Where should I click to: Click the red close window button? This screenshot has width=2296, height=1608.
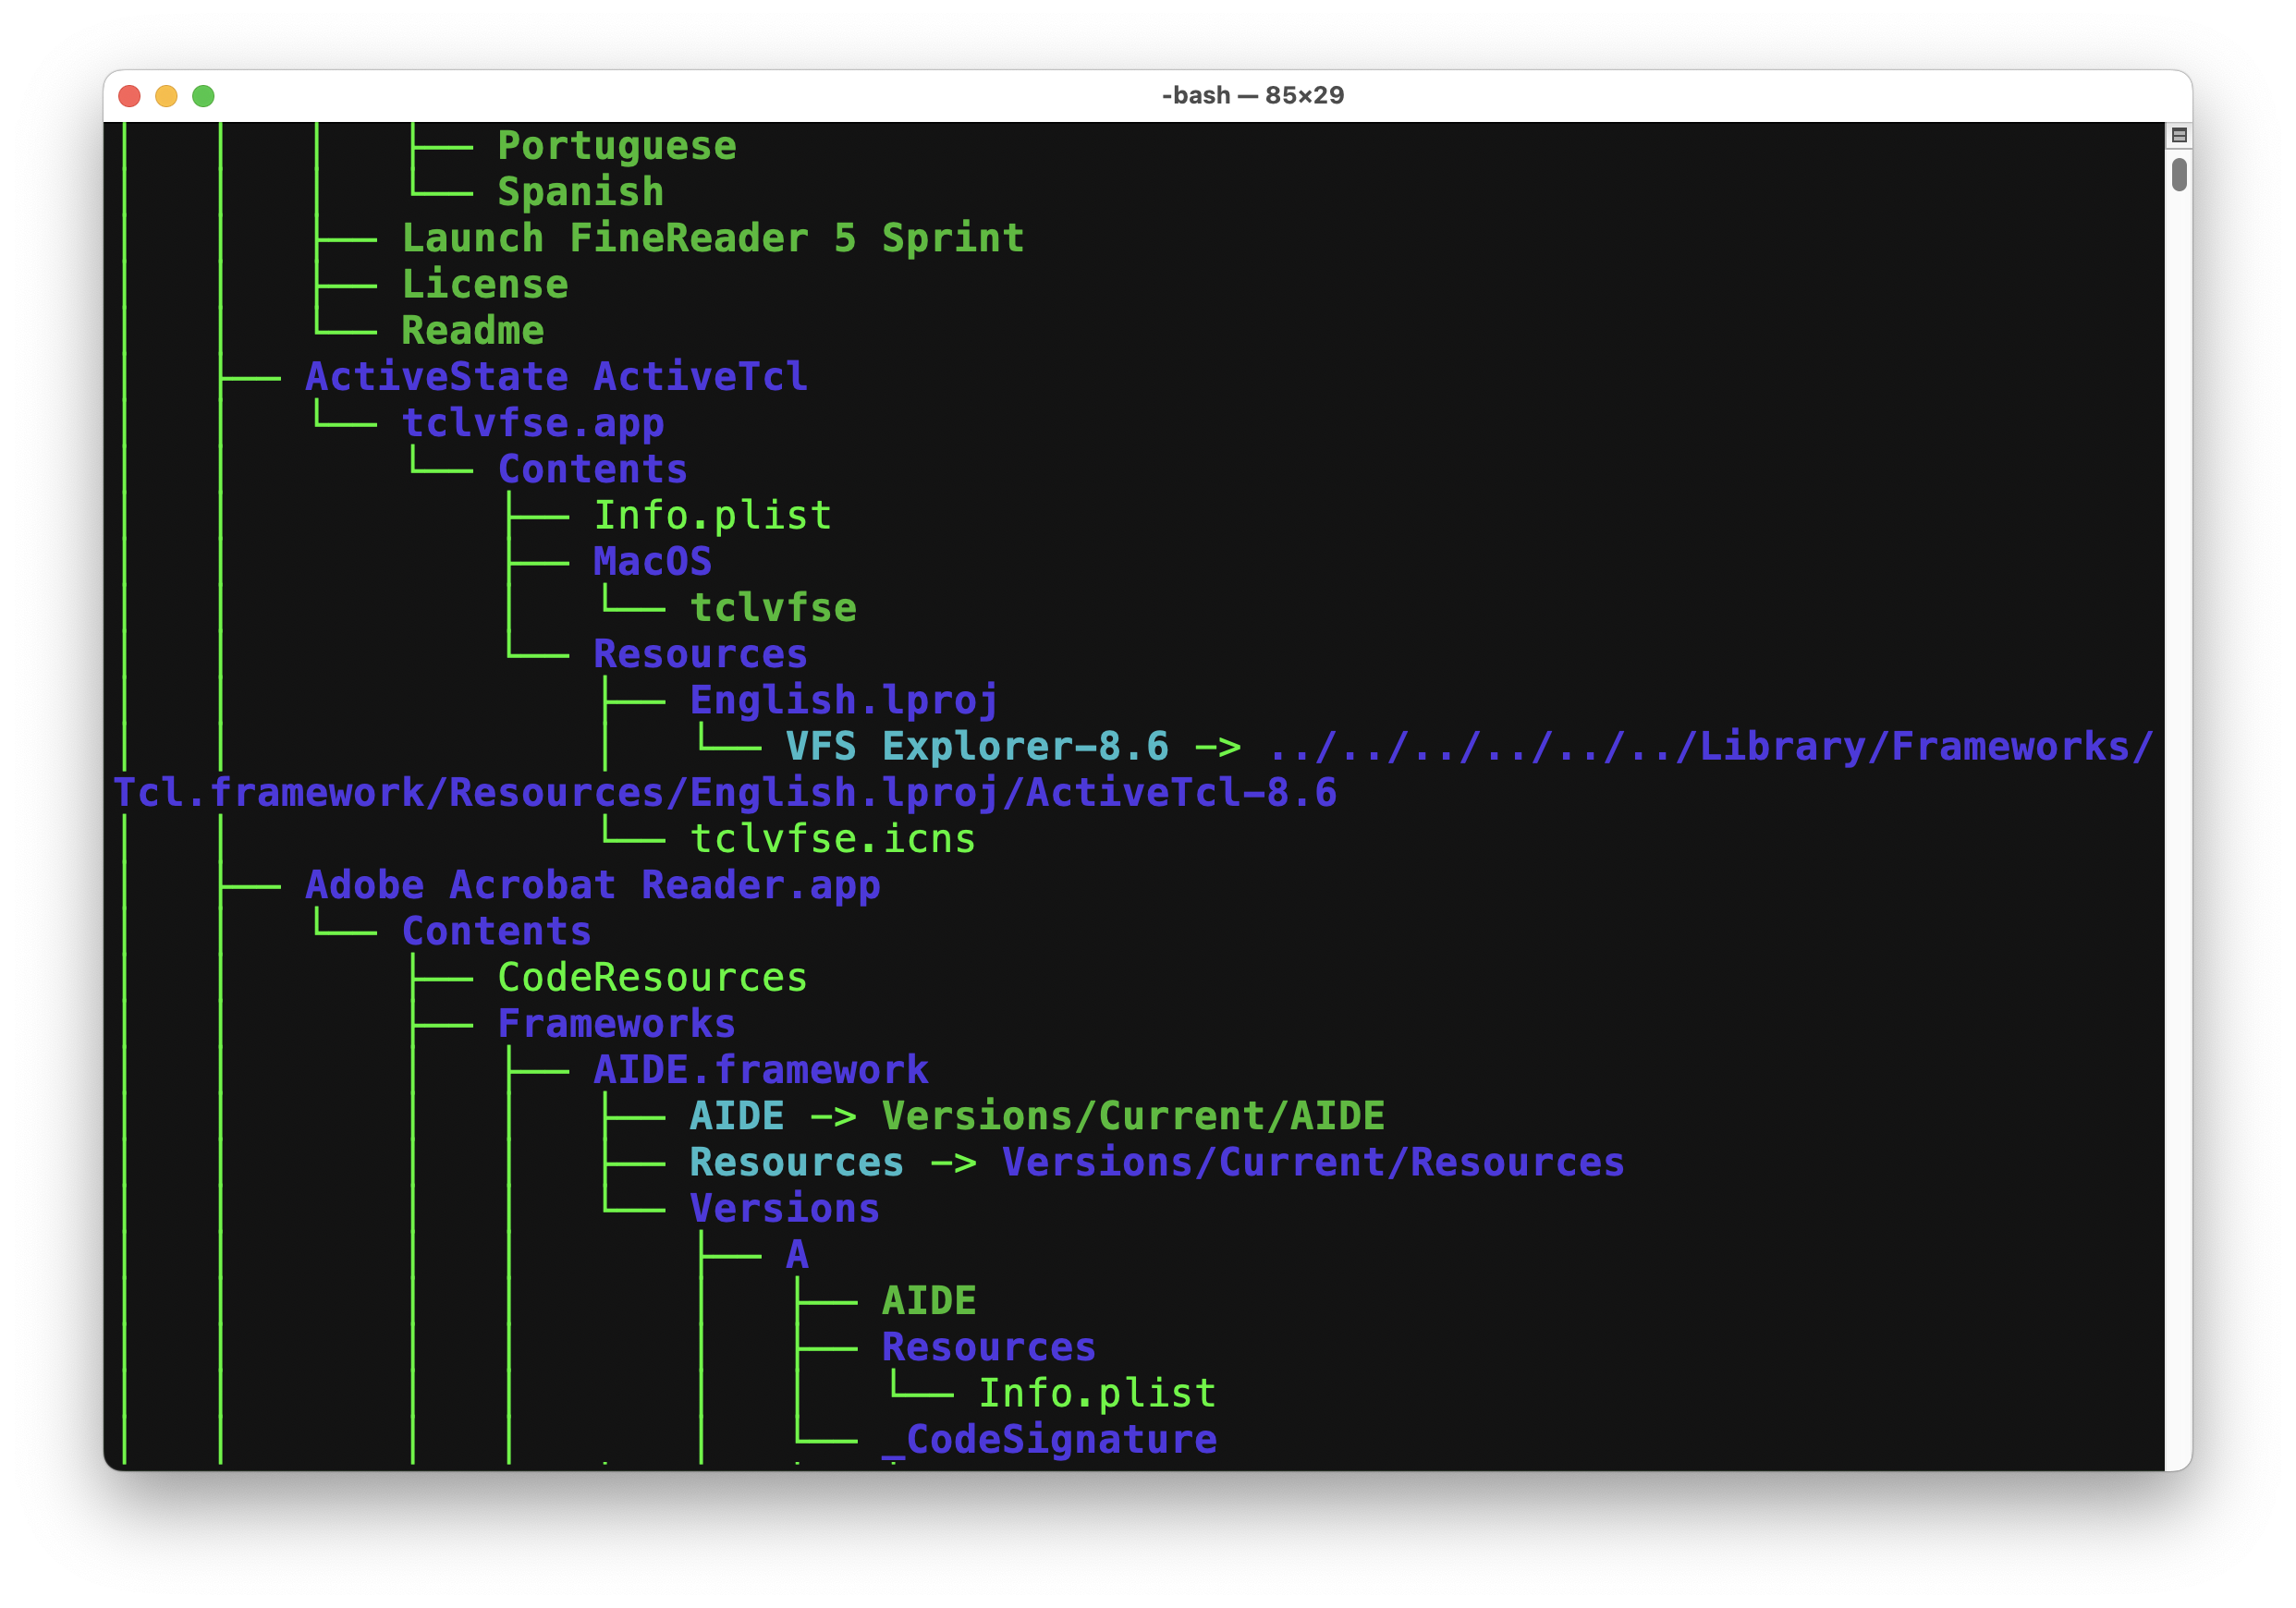pos(129,96)
